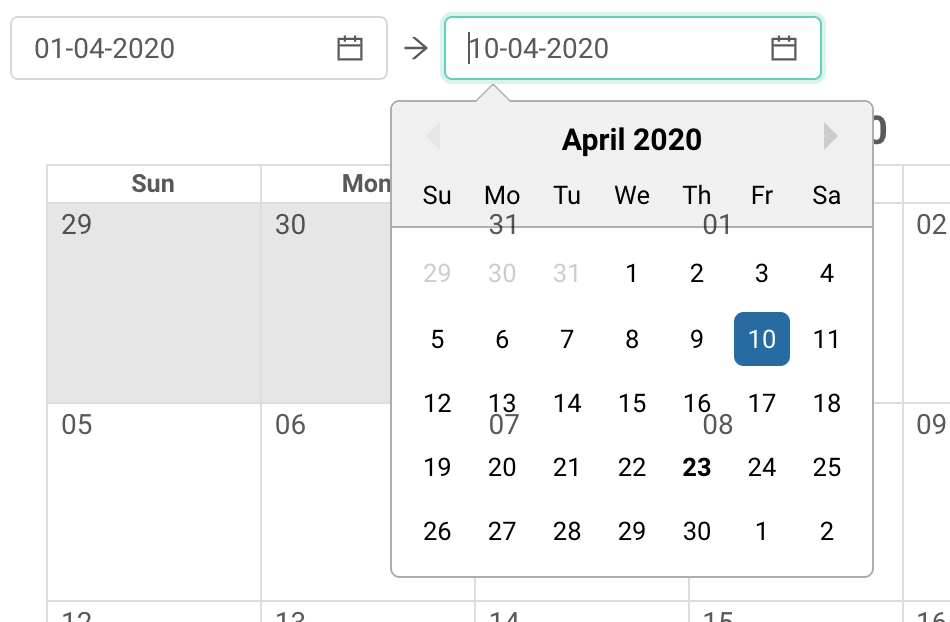Select March 29 from previous month
This screenshot has width=950, height=622.
click(437, 275)
